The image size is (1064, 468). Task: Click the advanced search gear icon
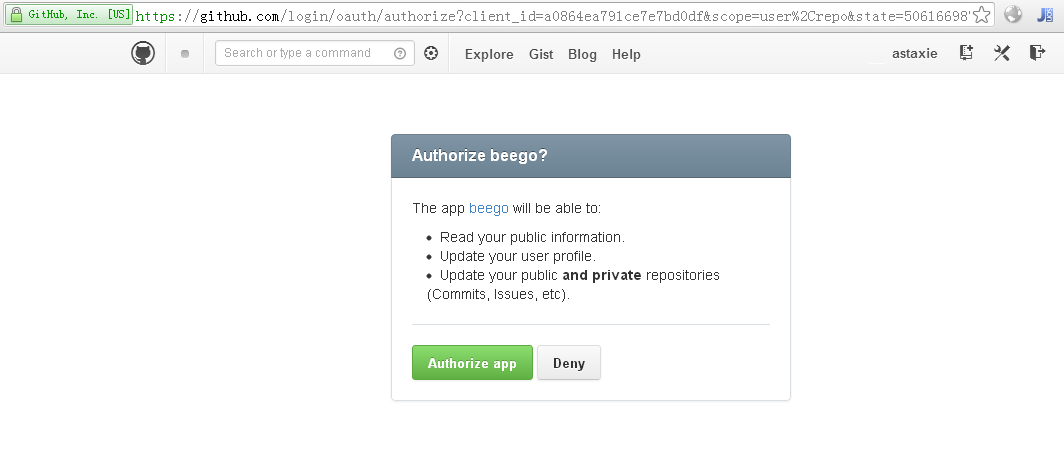click(x=431, y=54)
